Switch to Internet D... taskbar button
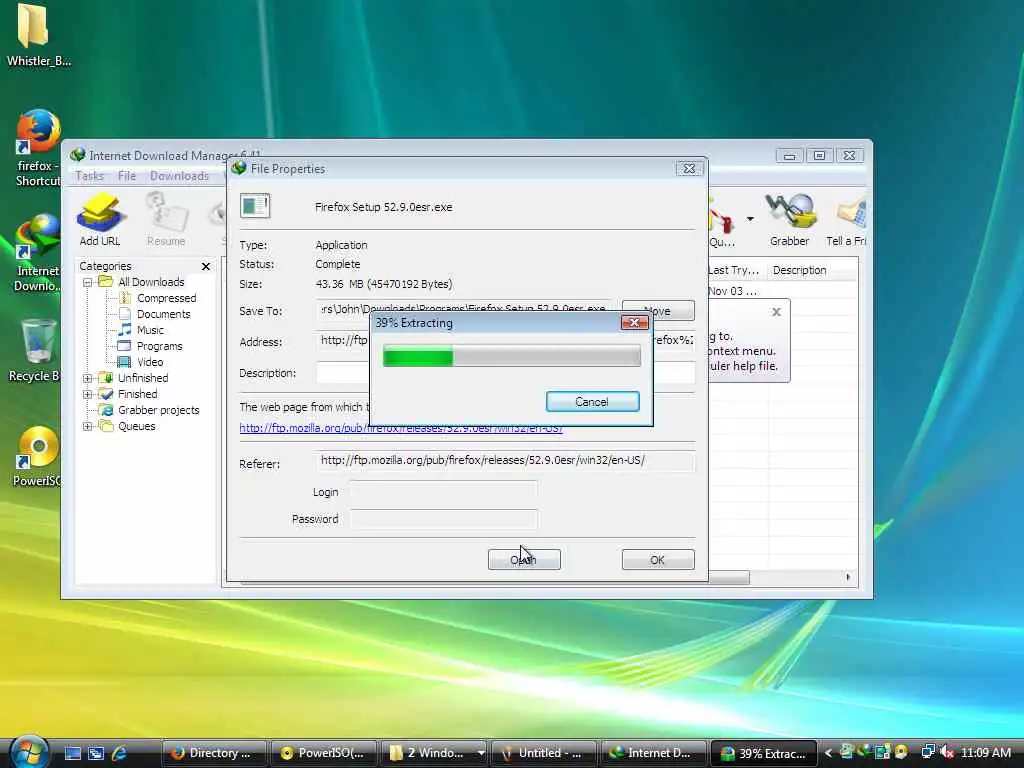The height and width of the screenshot is (768, 1024). point(654,753)
